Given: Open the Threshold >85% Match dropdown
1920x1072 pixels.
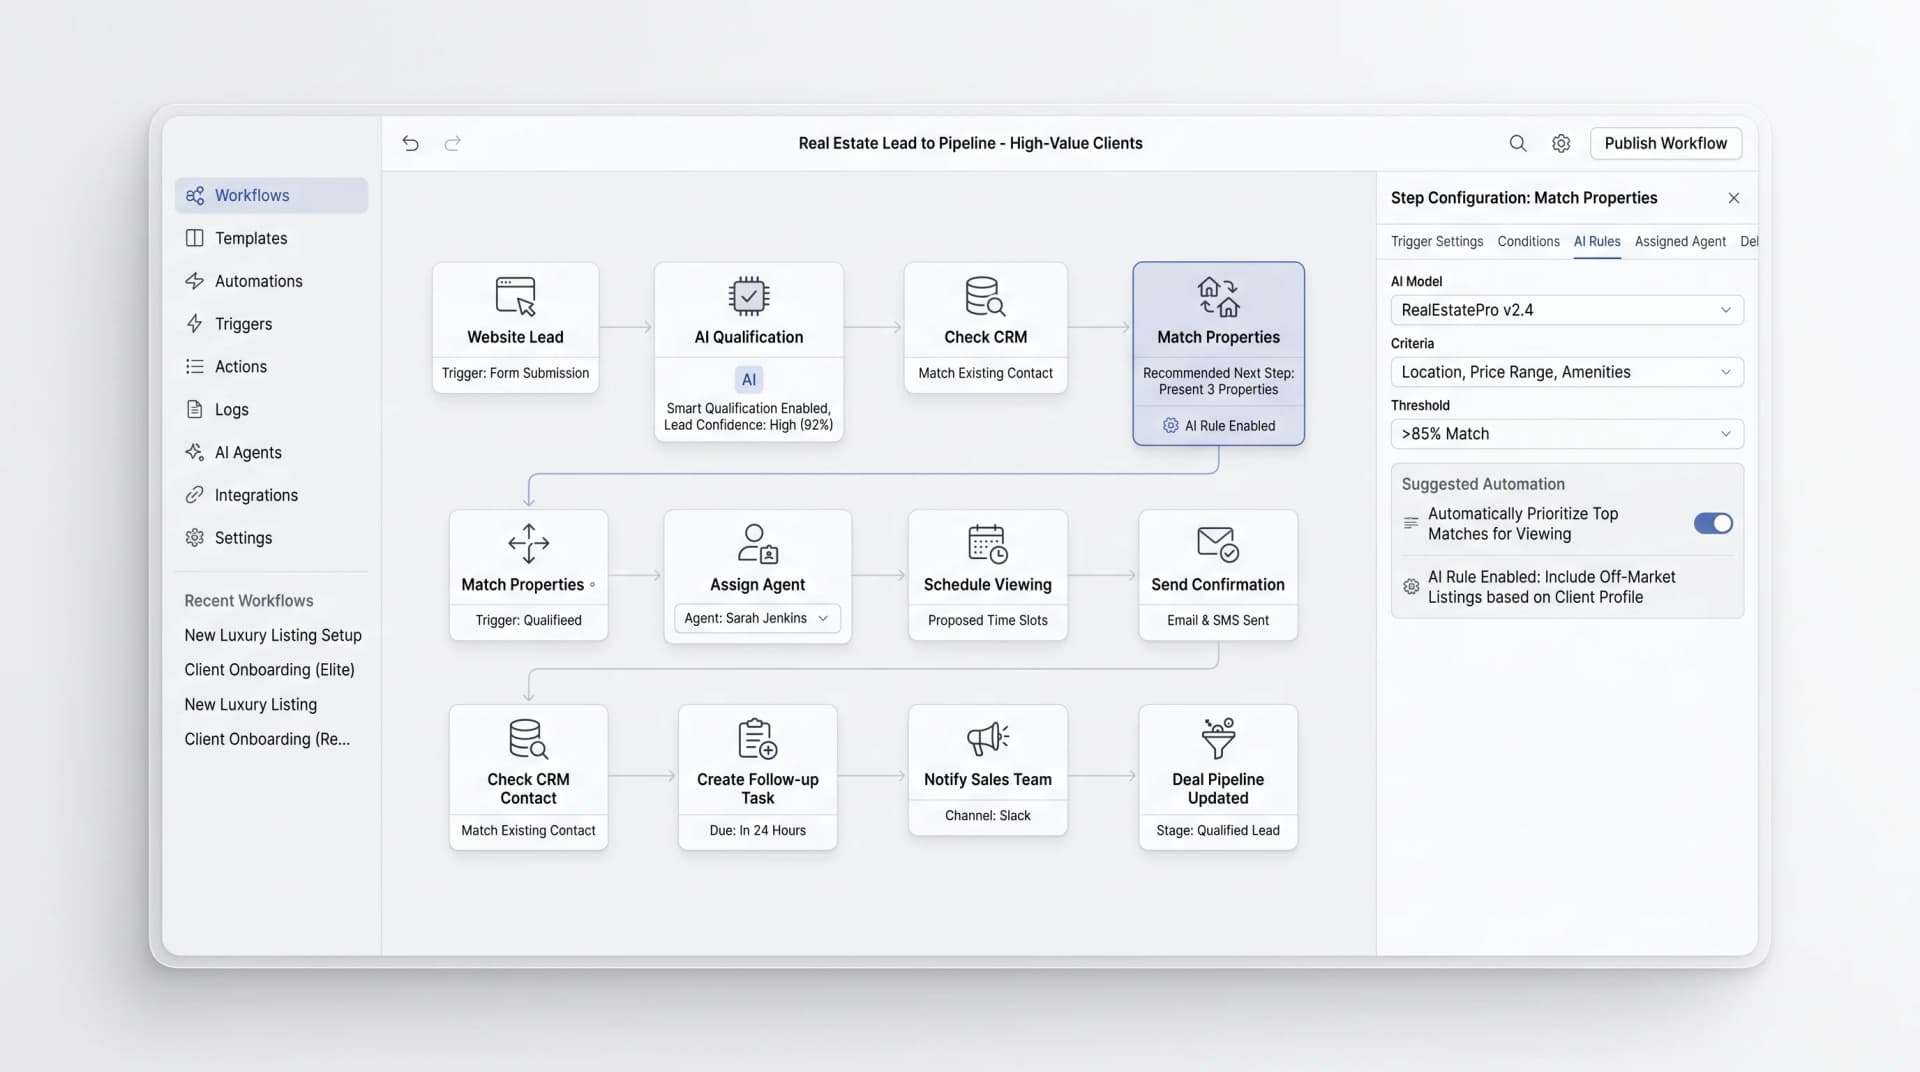Looking at the screenshot, I should (x=1566, y=434).
